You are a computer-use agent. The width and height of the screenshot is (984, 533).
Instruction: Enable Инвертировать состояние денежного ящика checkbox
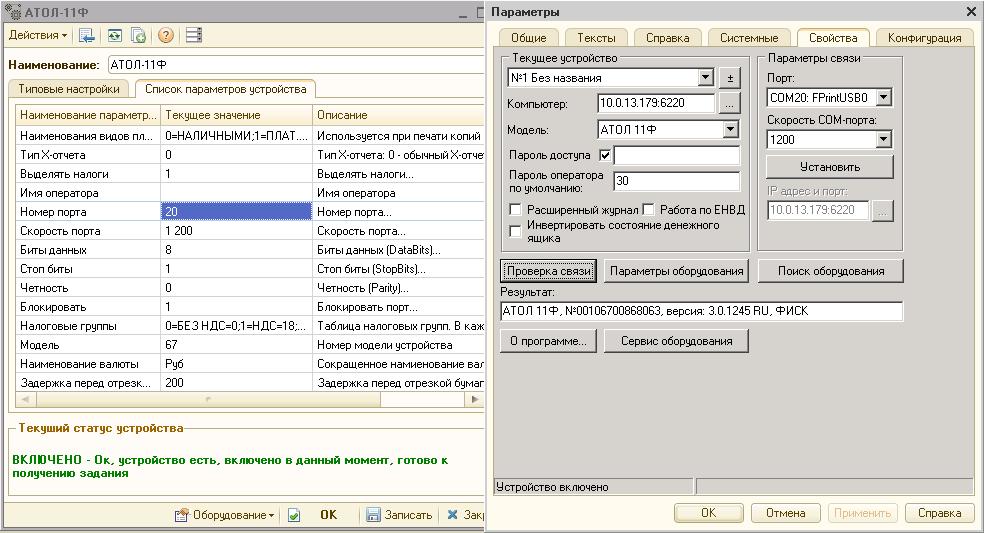click(515, 231)
